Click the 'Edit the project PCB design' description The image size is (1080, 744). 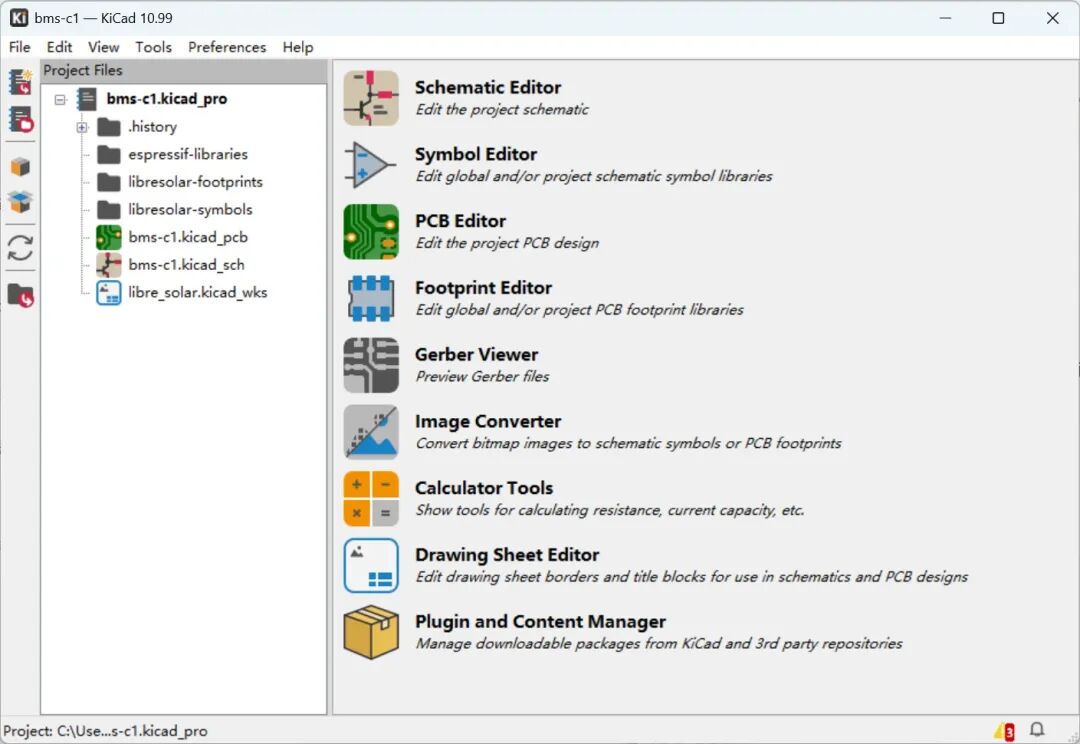[x=507, y=243]
